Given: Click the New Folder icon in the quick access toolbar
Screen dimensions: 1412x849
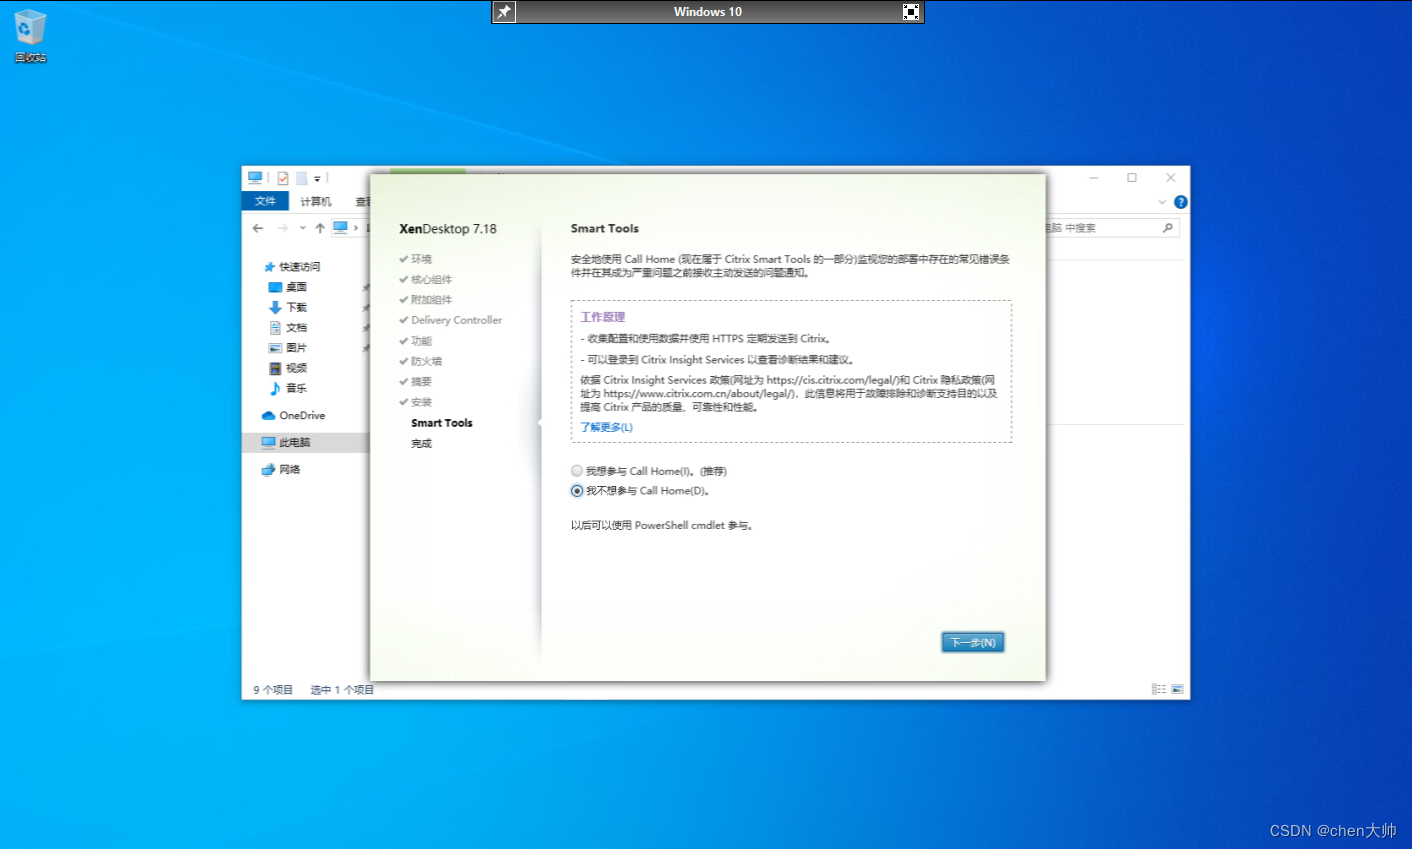Looking at the screenshot, I should pyautogui.click(x=301, y=178).
